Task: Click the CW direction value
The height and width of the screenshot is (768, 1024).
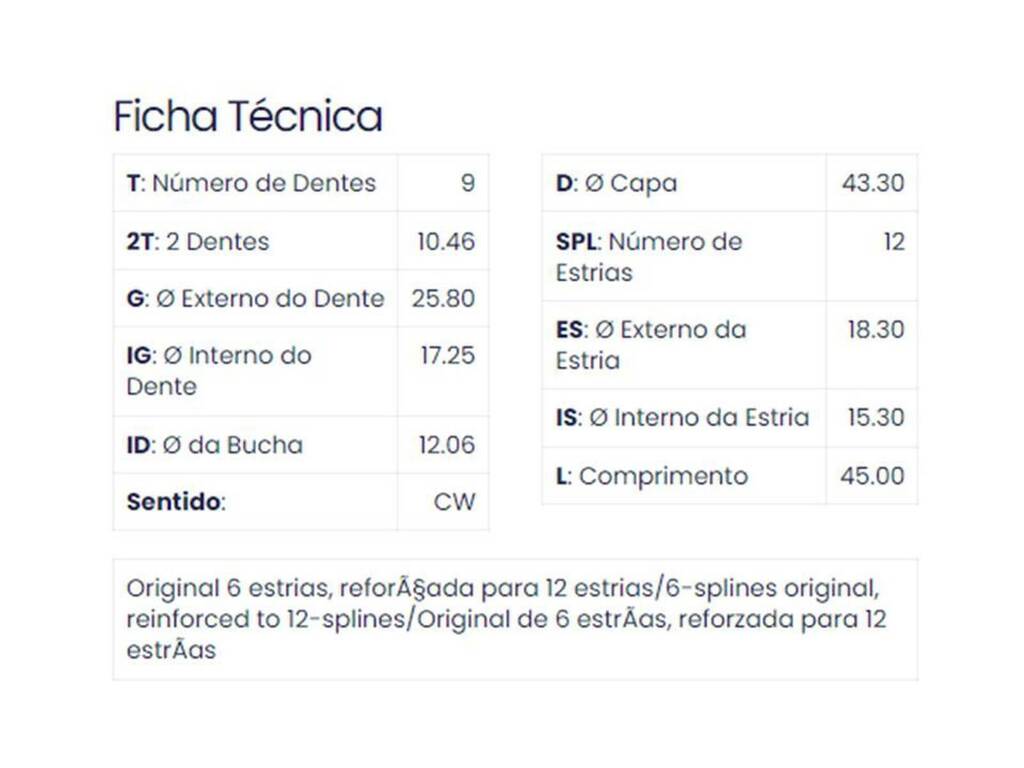Action: (x=455, y=502)
